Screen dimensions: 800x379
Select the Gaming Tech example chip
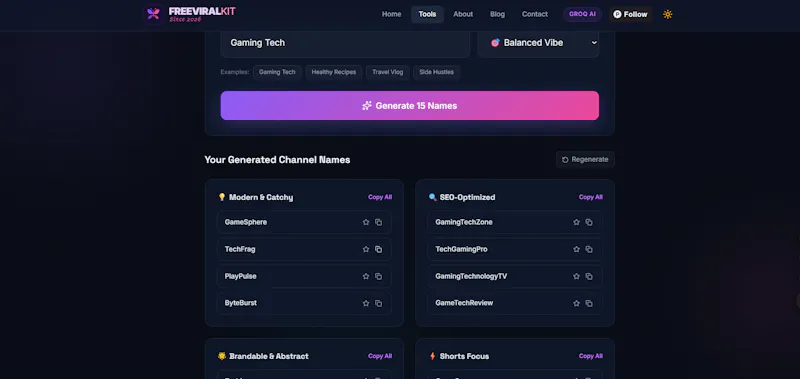tap(277, 72)
